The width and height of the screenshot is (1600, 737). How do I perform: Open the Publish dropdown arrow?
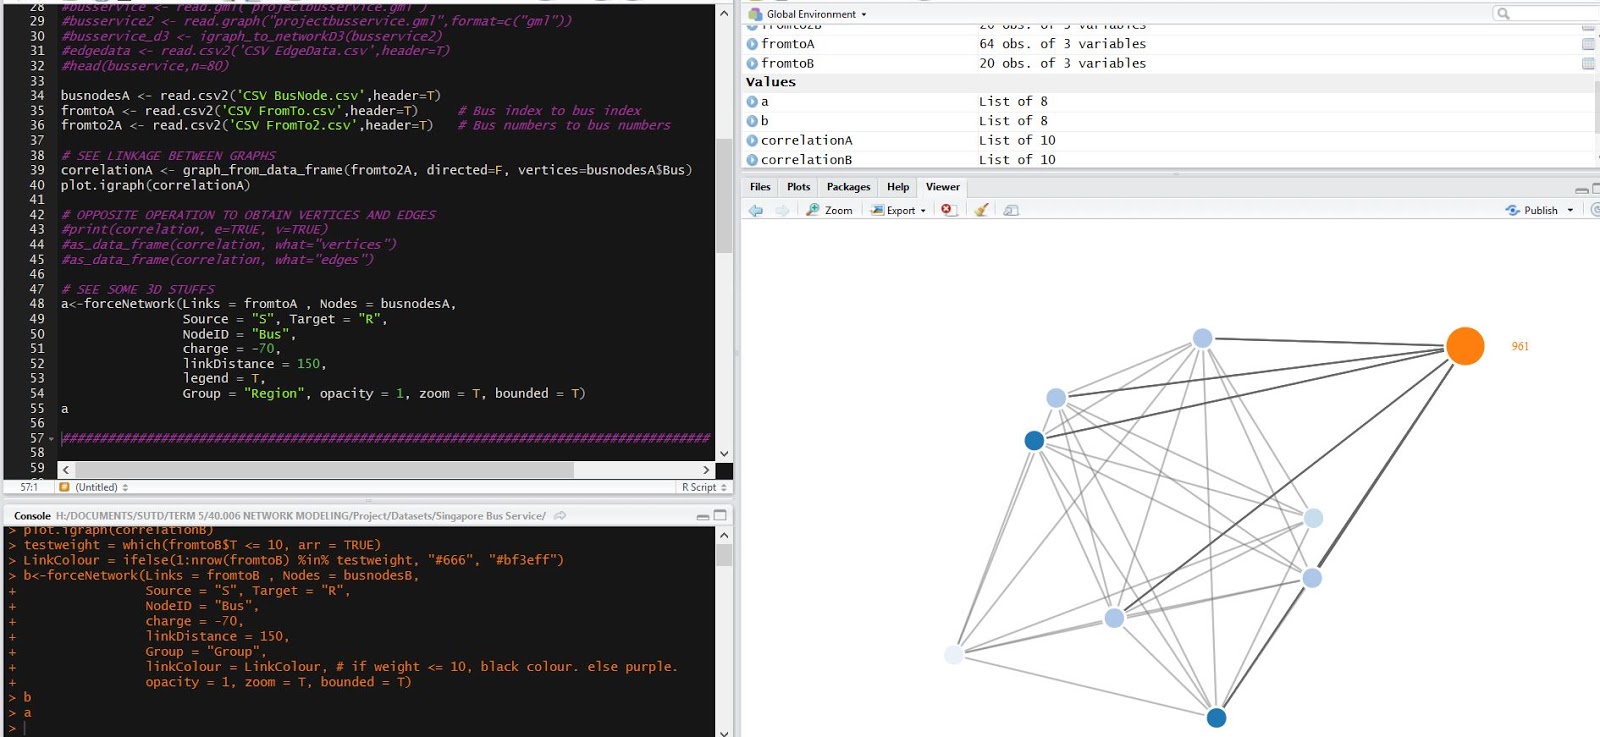tap(1570, 210)
